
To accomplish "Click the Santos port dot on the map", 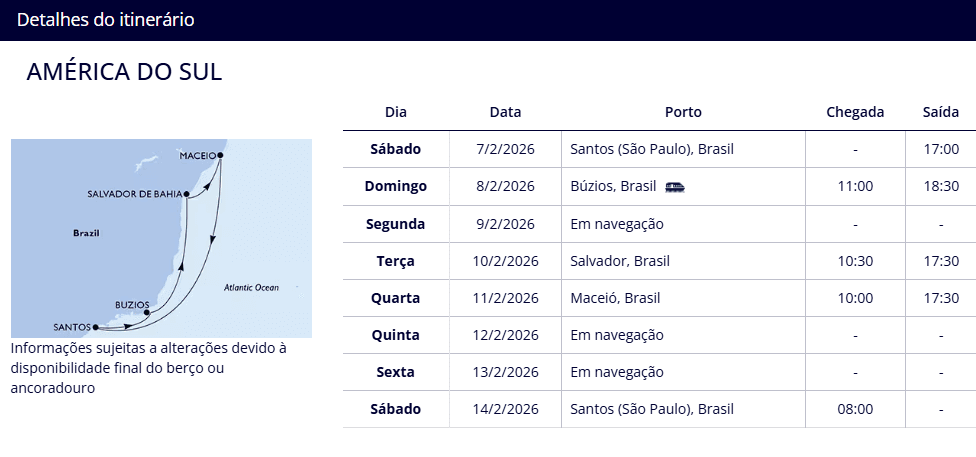I will (95, 327).
